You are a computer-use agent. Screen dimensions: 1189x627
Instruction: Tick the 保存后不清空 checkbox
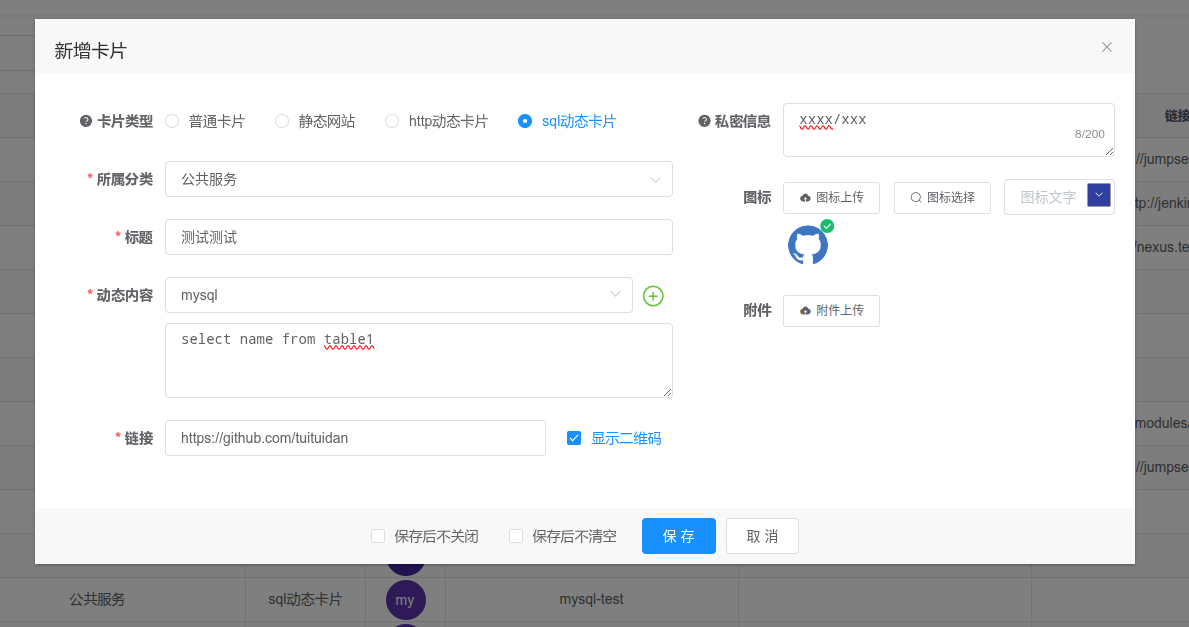[516, 536]
